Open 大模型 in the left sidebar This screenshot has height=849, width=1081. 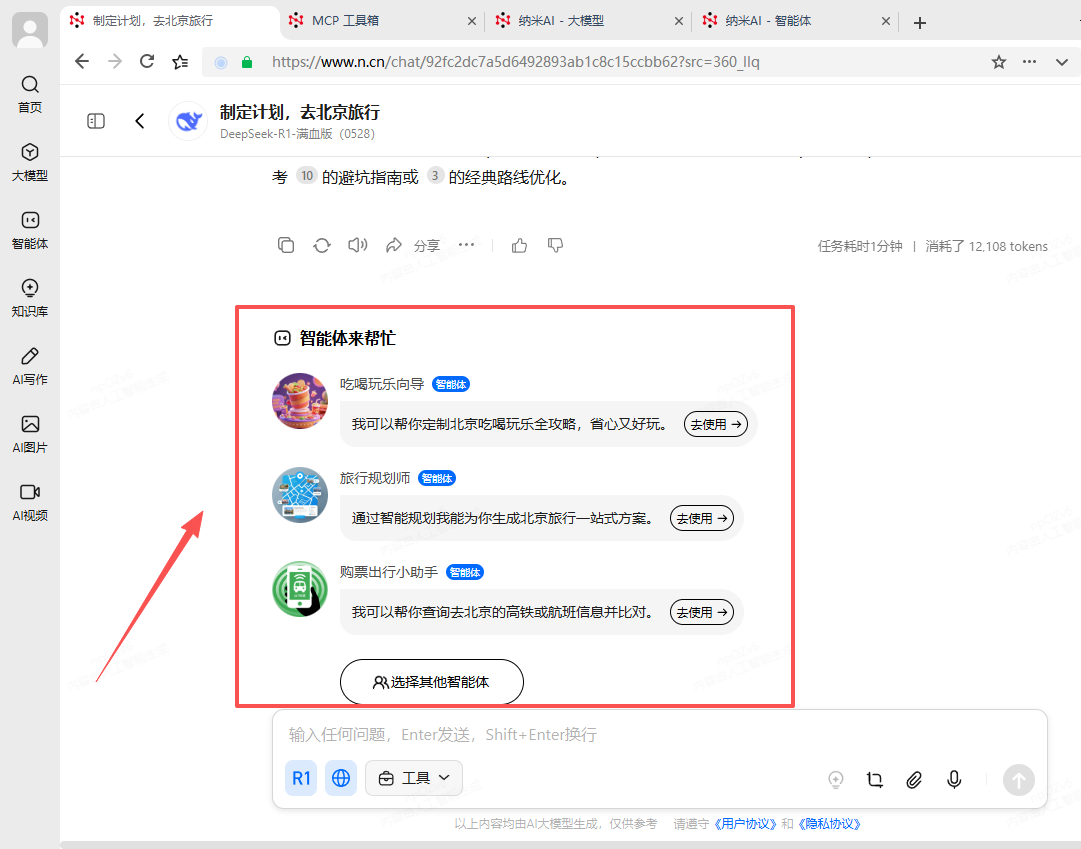[x=30, y=162]
